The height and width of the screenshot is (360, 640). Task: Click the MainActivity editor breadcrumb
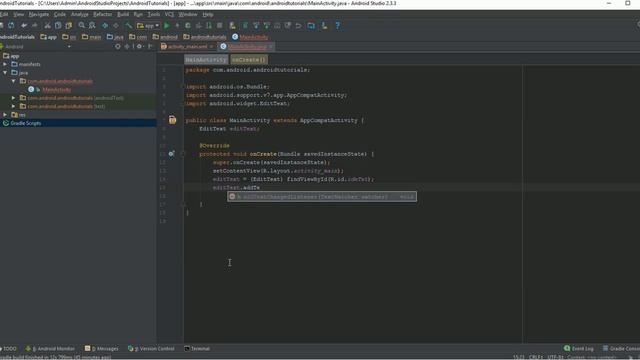point(206,60)
